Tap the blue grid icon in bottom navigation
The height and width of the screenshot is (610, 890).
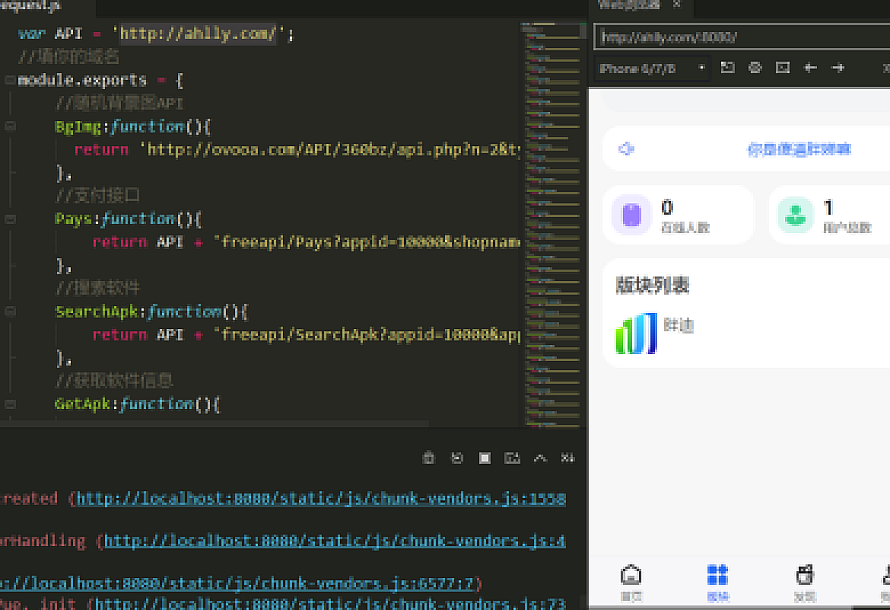tap(717, 576)
